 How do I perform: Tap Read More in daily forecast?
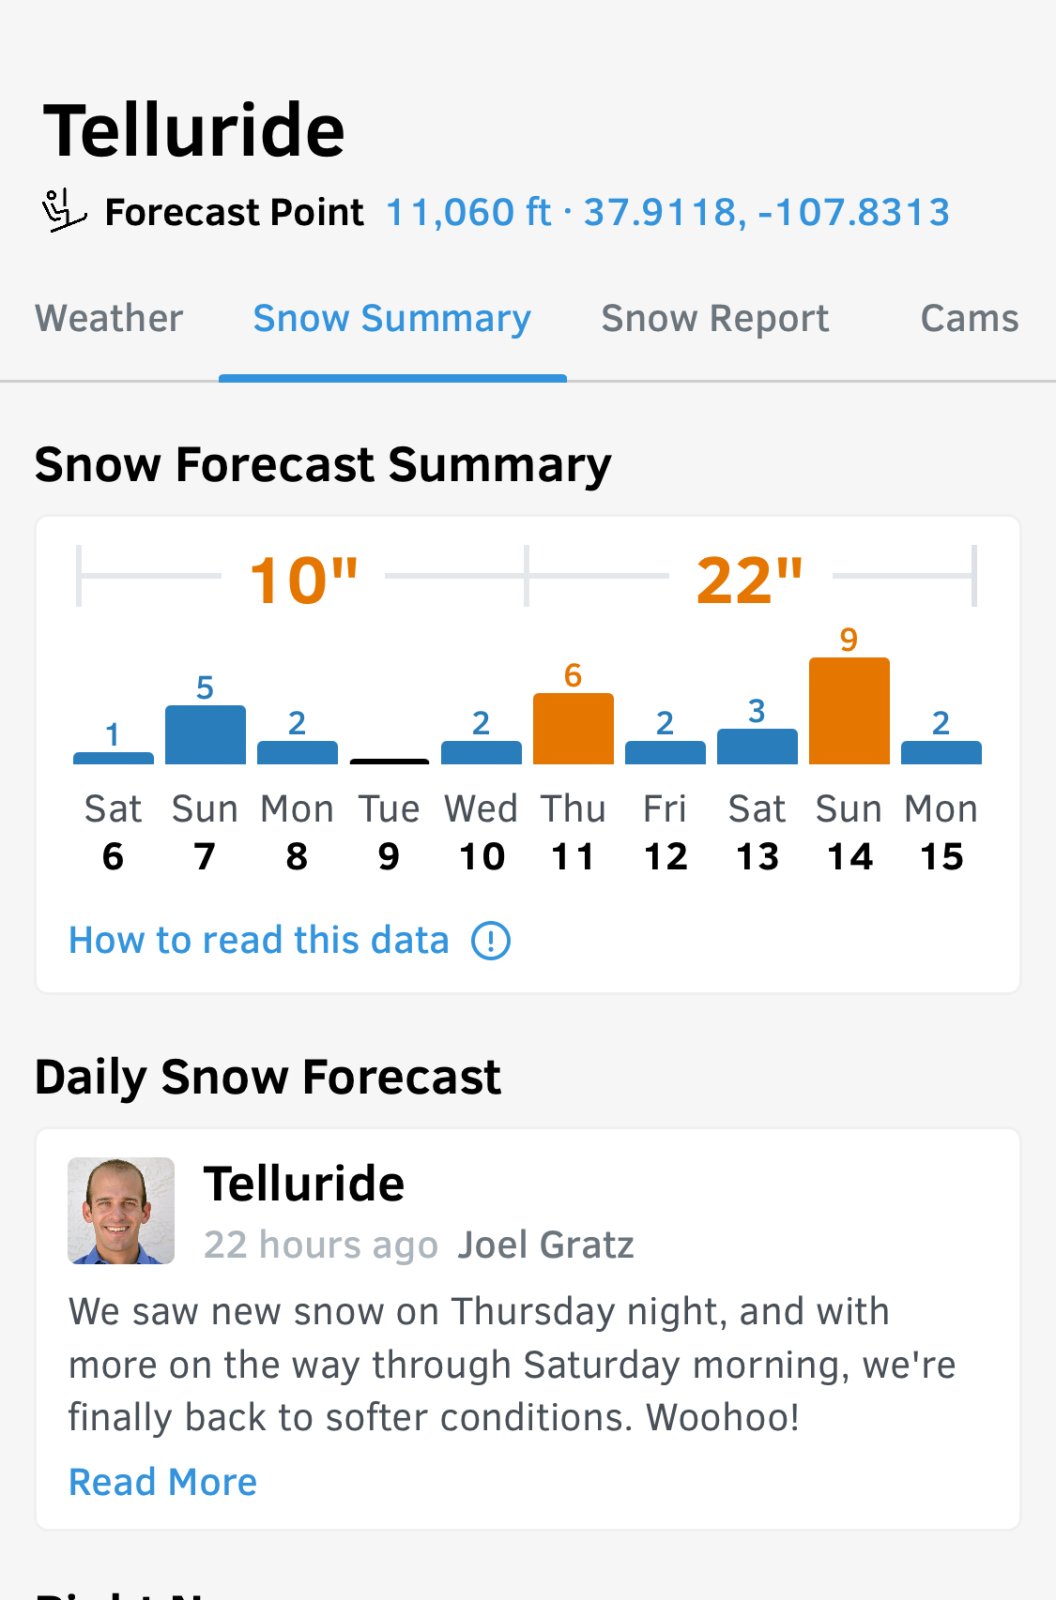click(x=163, y=1482)
